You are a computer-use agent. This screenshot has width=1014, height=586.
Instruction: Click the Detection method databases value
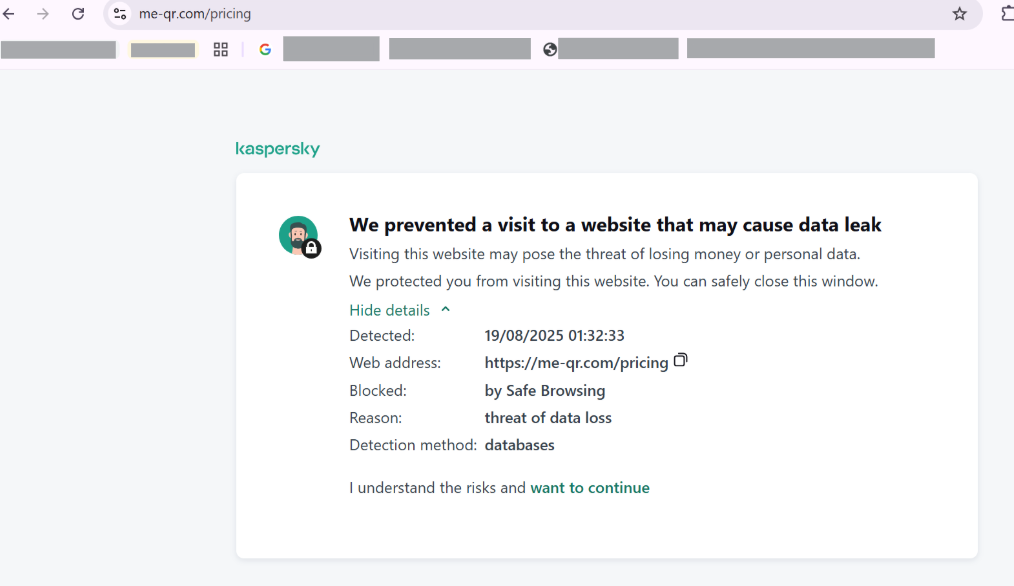[x=519, y=444]
